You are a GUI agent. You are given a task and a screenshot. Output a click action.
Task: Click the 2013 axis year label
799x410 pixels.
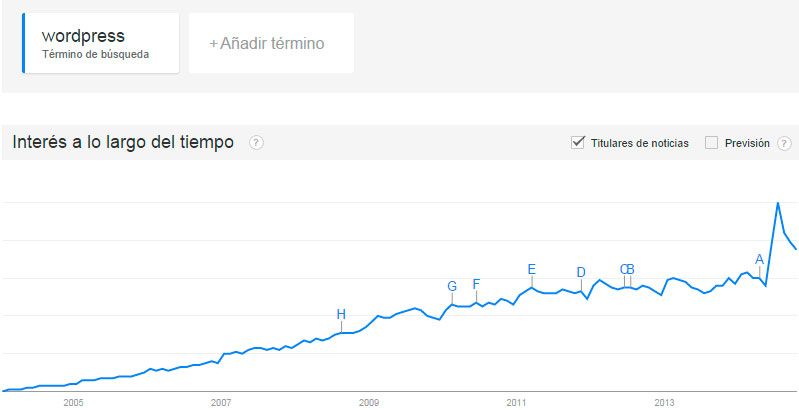pos(664,403)
